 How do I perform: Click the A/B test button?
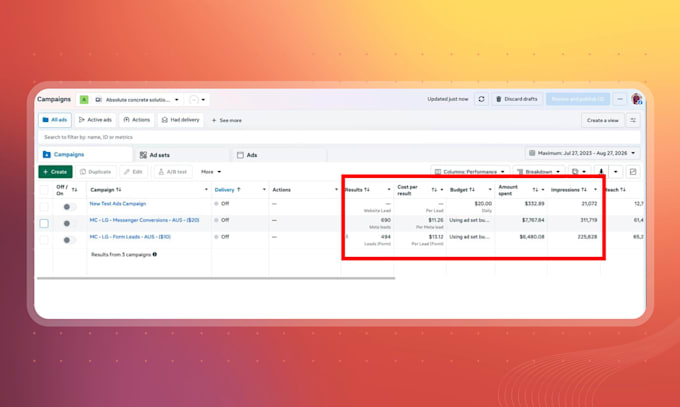[172, 172]
